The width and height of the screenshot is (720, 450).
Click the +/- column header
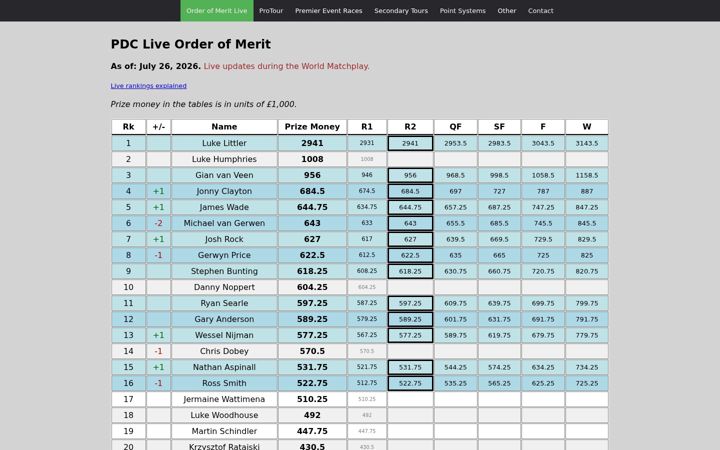158,127
